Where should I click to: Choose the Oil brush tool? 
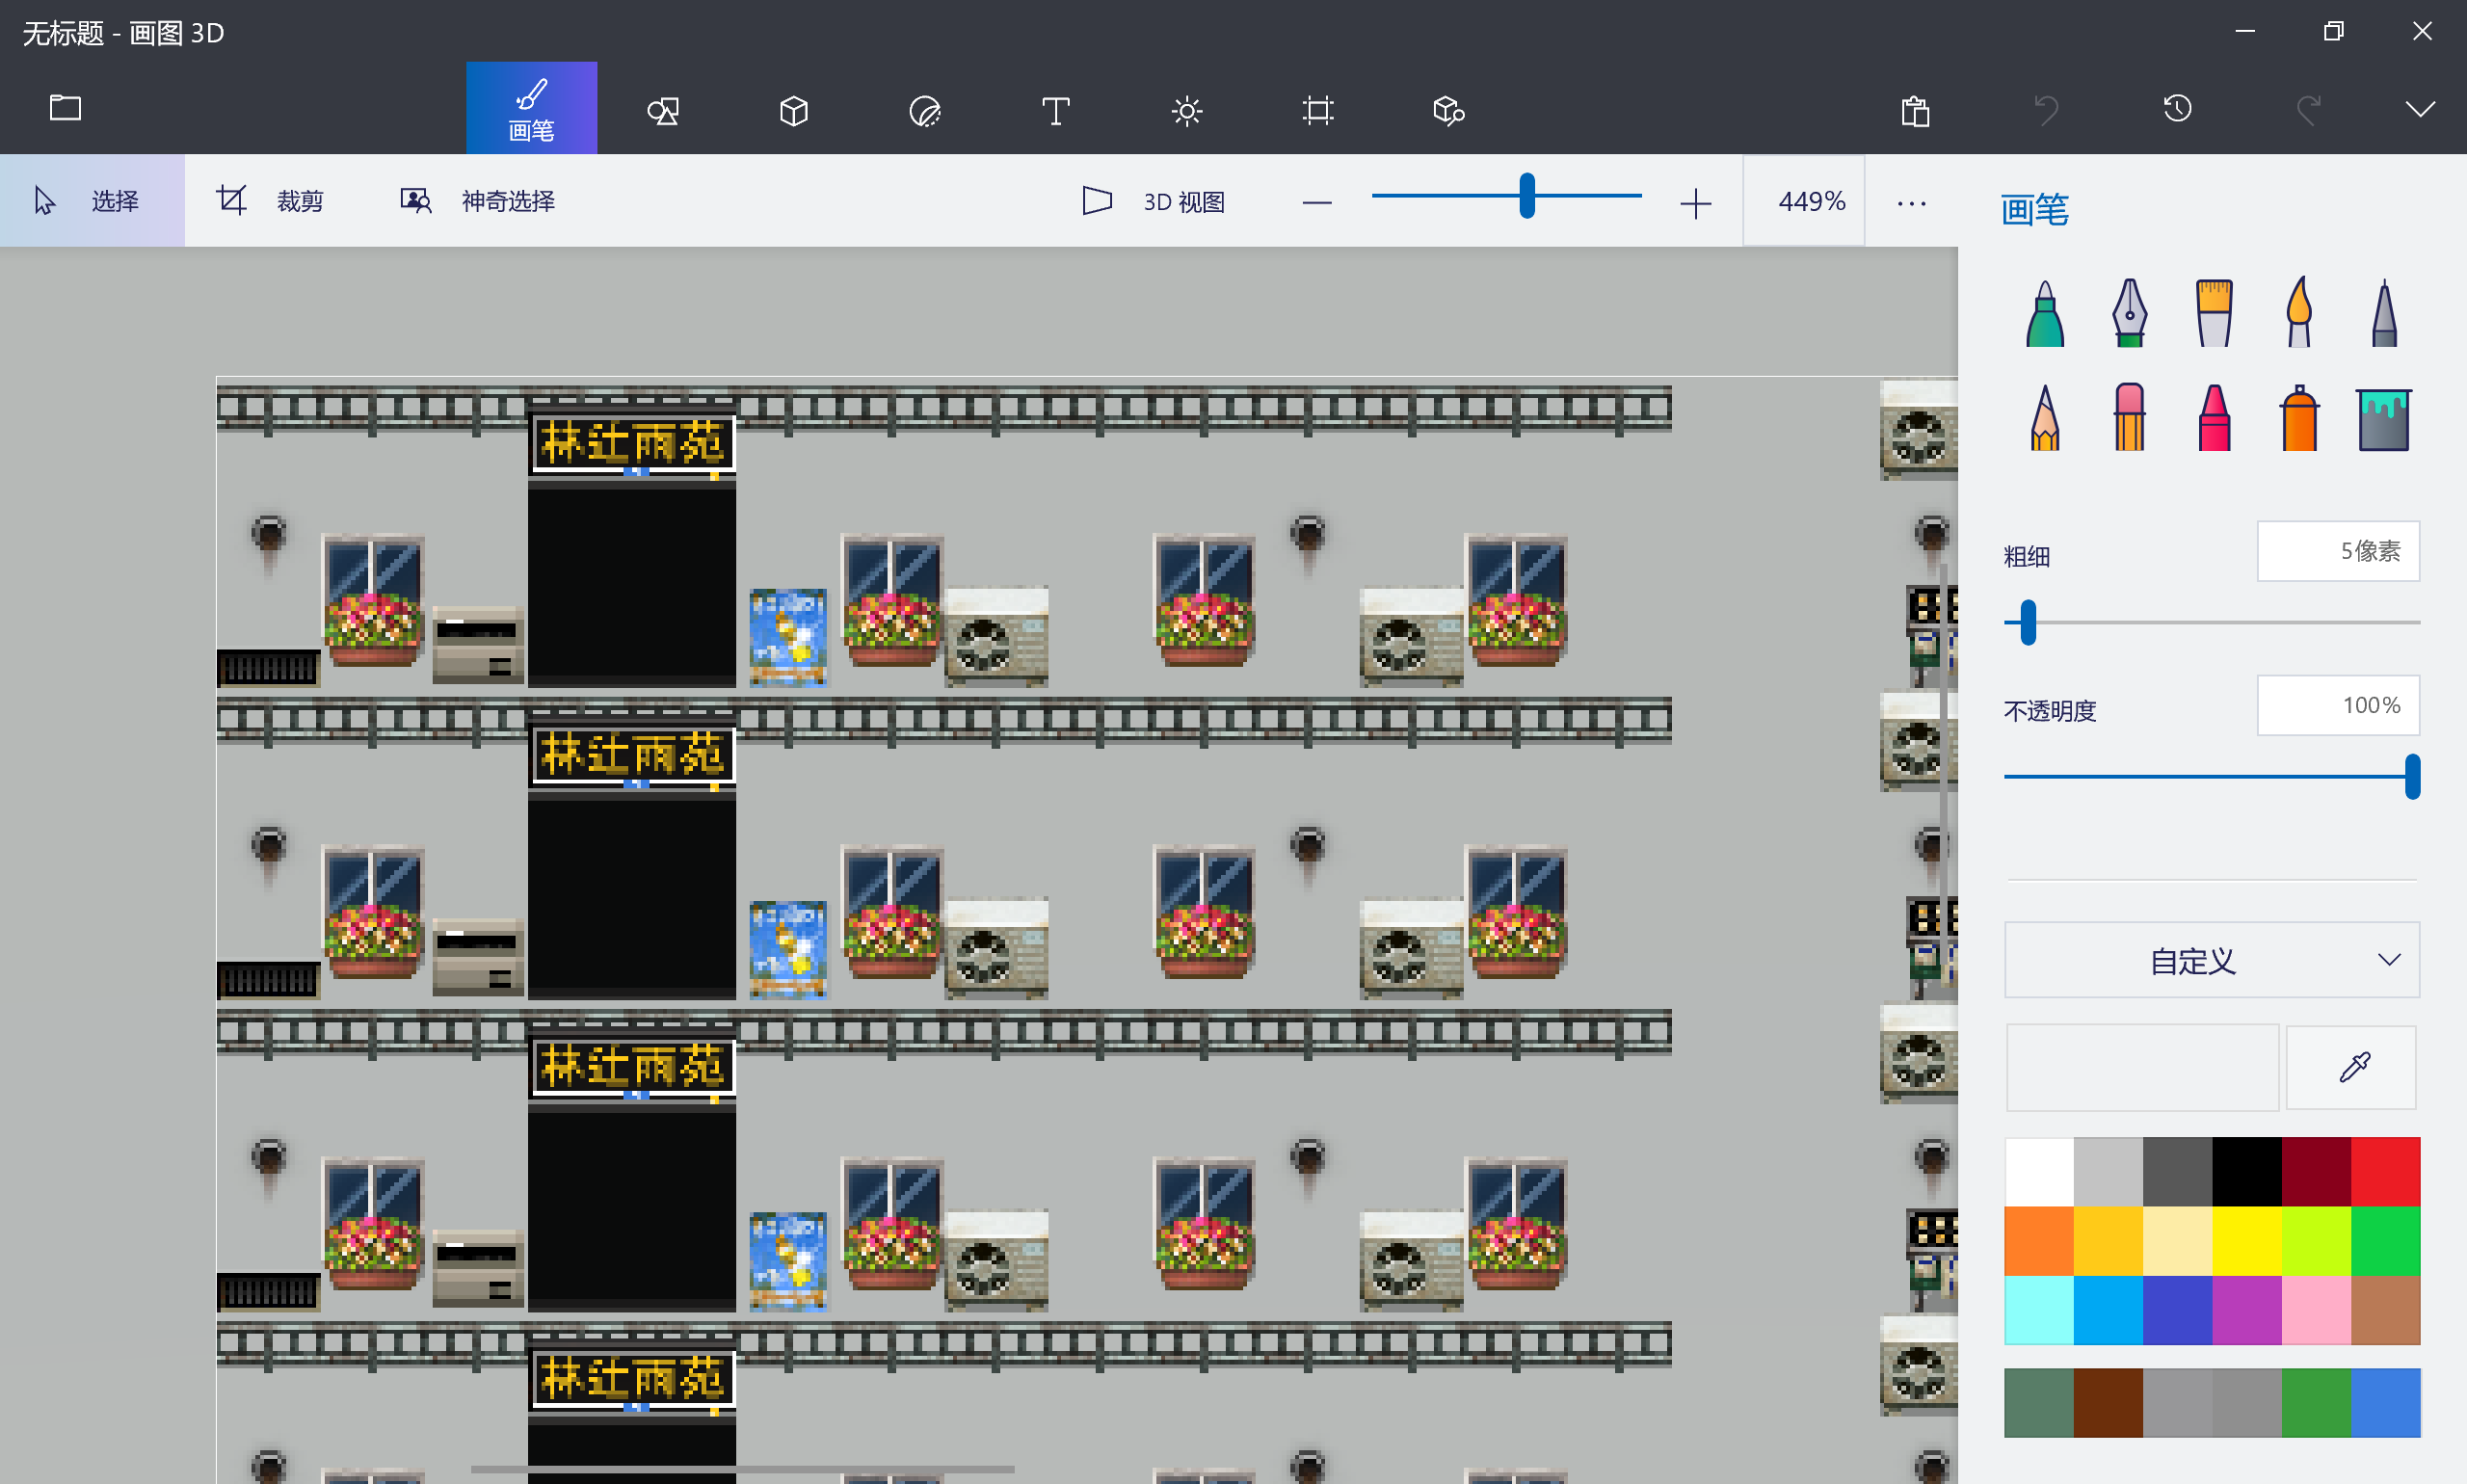pos(2214,313)
